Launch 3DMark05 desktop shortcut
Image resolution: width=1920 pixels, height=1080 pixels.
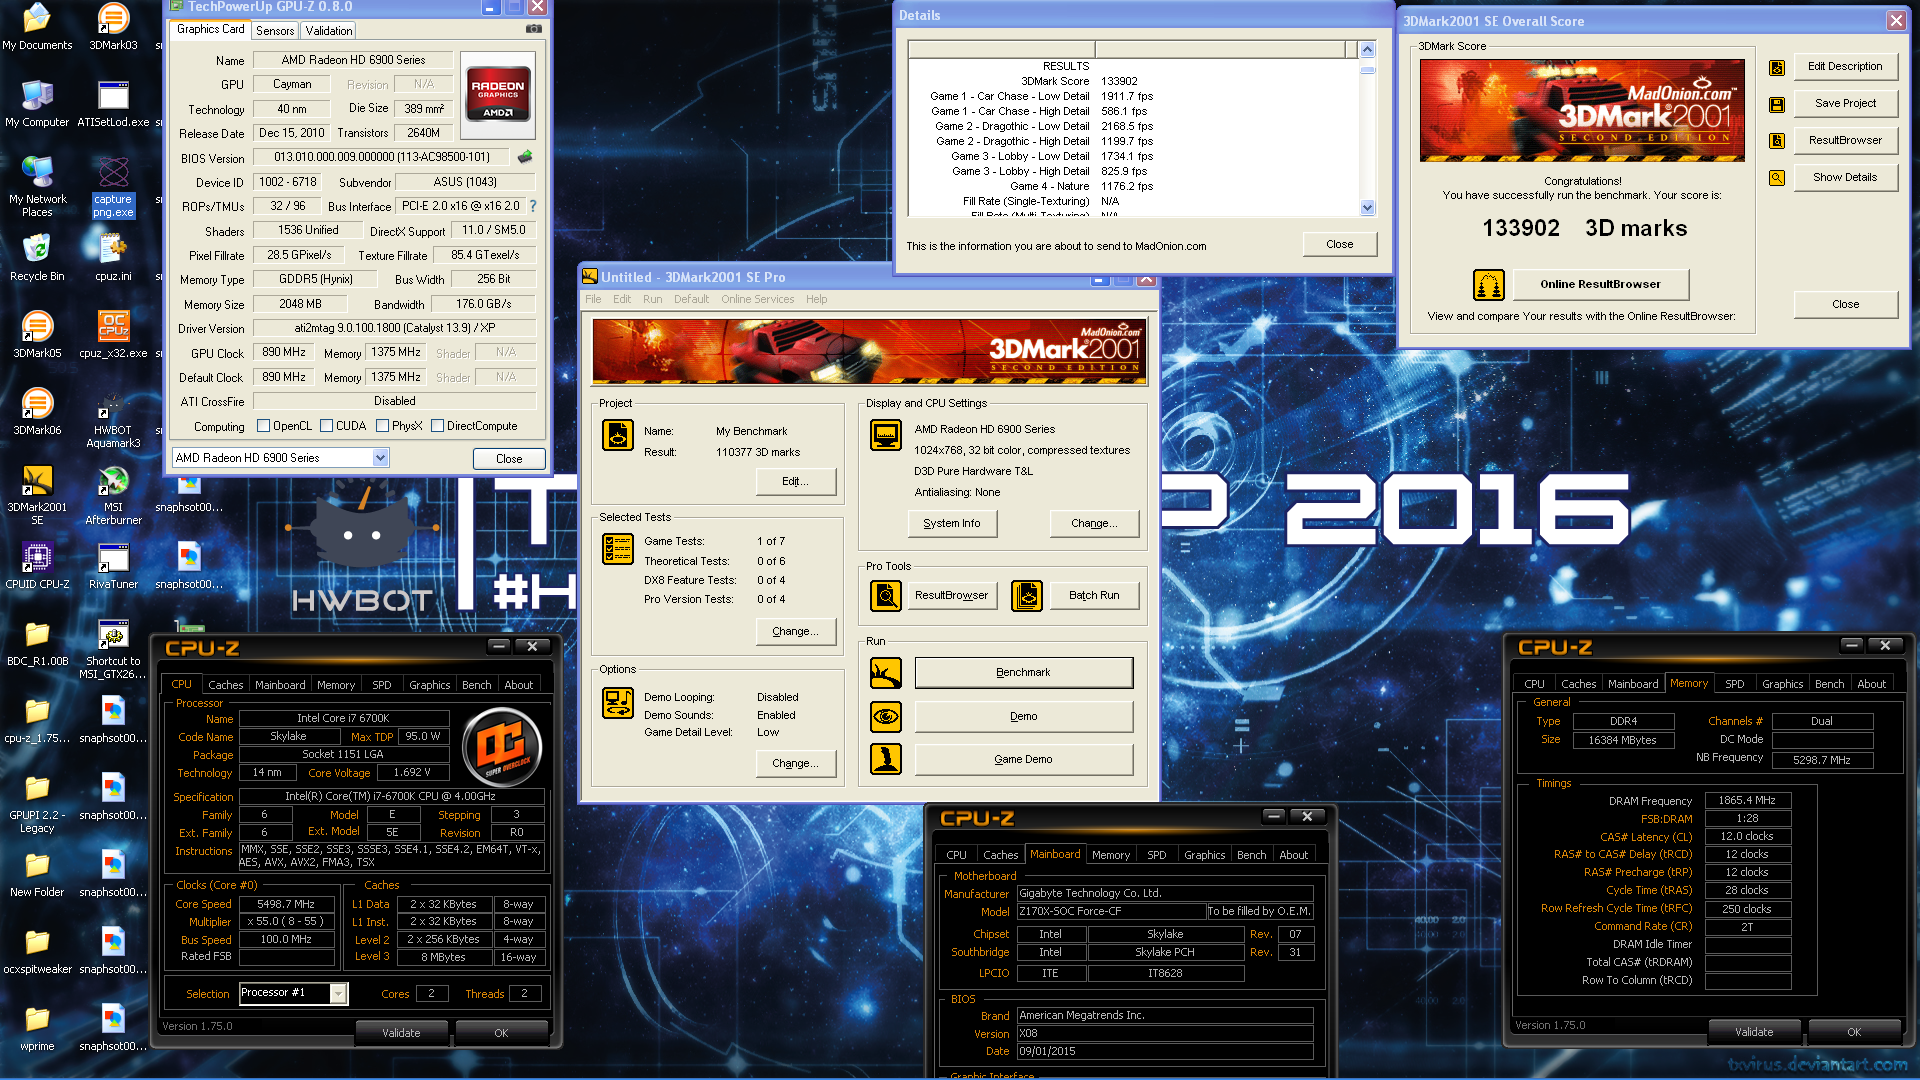point(37,335)
